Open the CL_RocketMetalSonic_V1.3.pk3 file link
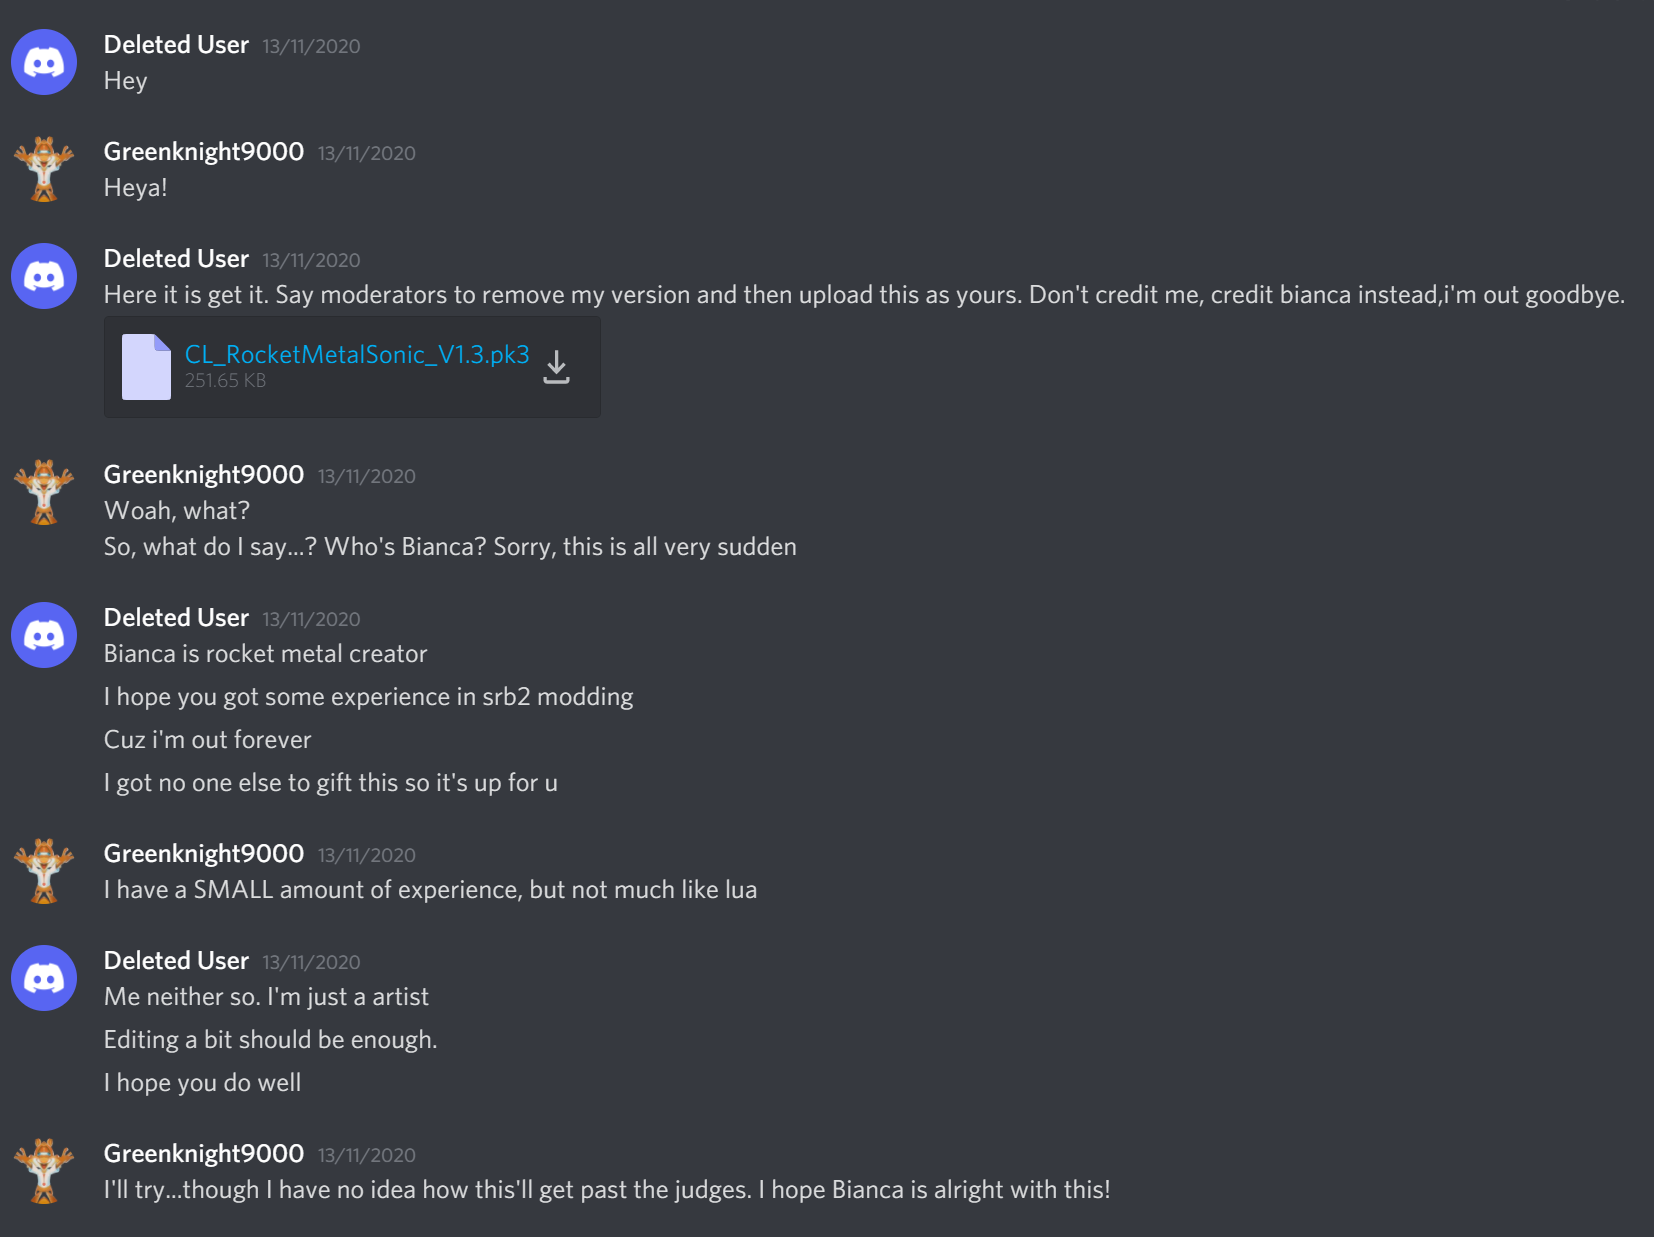This screenshot has height=1237, width=1654. (x=357, y=355)
